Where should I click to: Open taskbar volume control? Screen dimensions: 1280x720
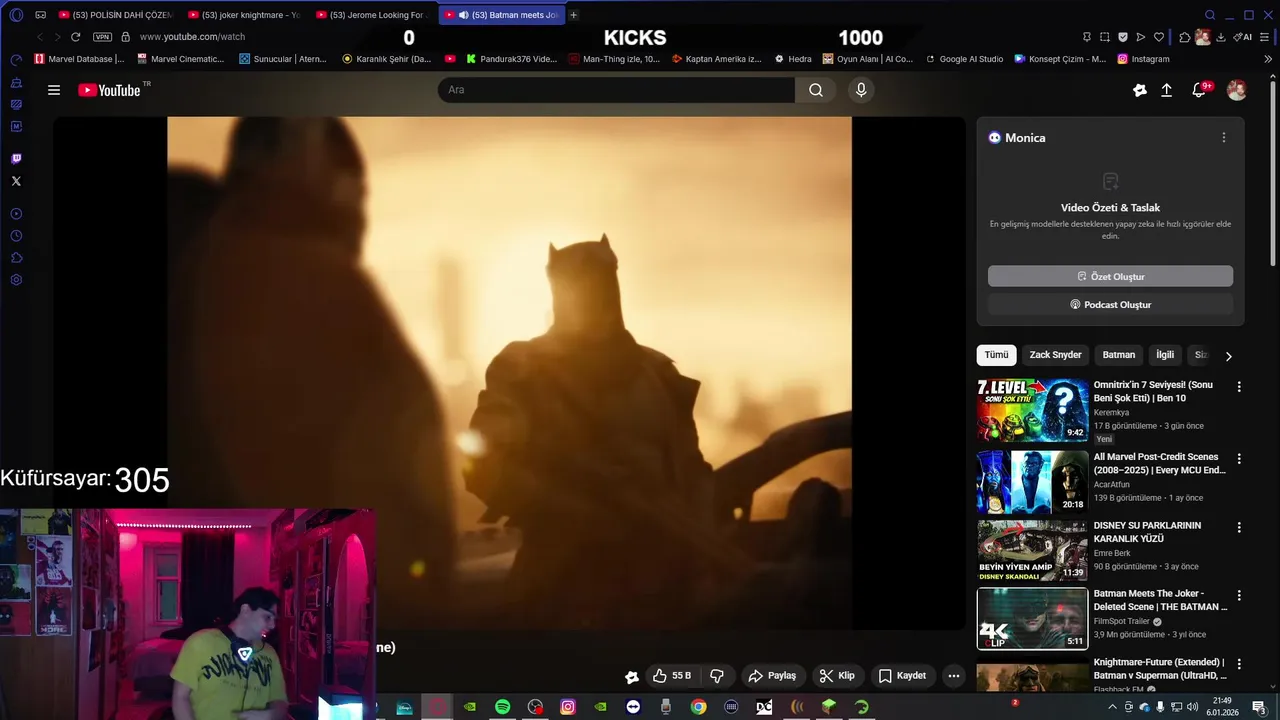click(1192, 708)
